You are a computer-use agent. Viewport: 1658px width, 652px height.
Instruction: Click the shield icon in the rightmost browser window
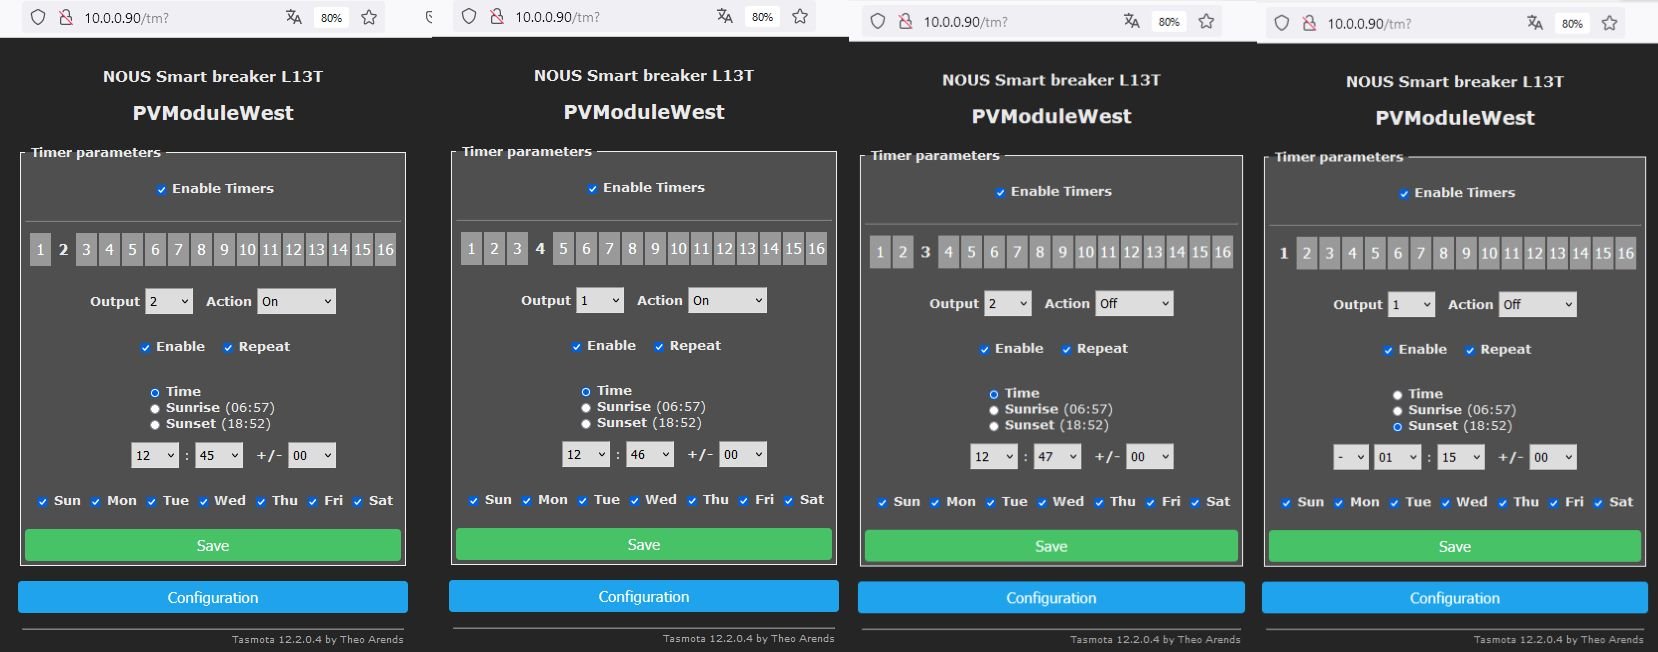[x=1282, y=23]
